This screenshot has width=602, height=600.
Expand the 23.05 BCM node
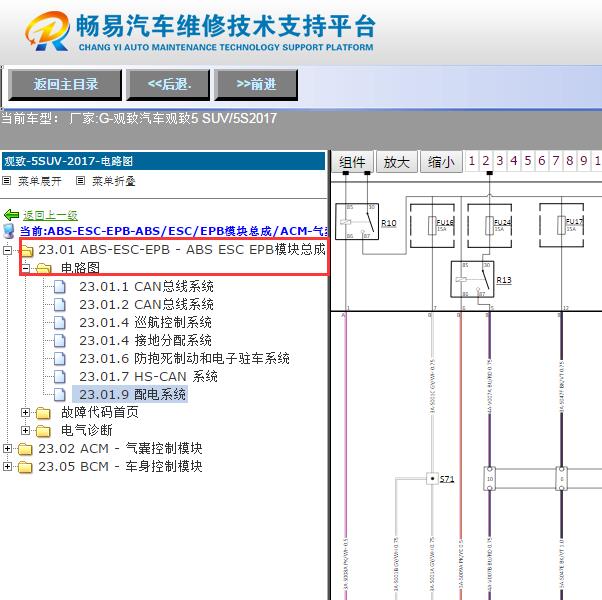pos(7,466)
